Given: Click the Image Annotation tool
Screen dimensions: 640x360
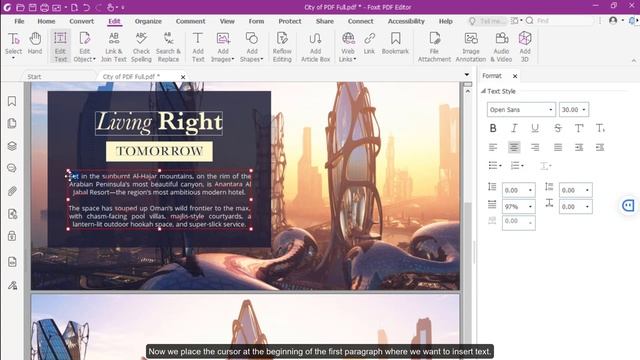Looking at the screenshot, I should 471,47.
